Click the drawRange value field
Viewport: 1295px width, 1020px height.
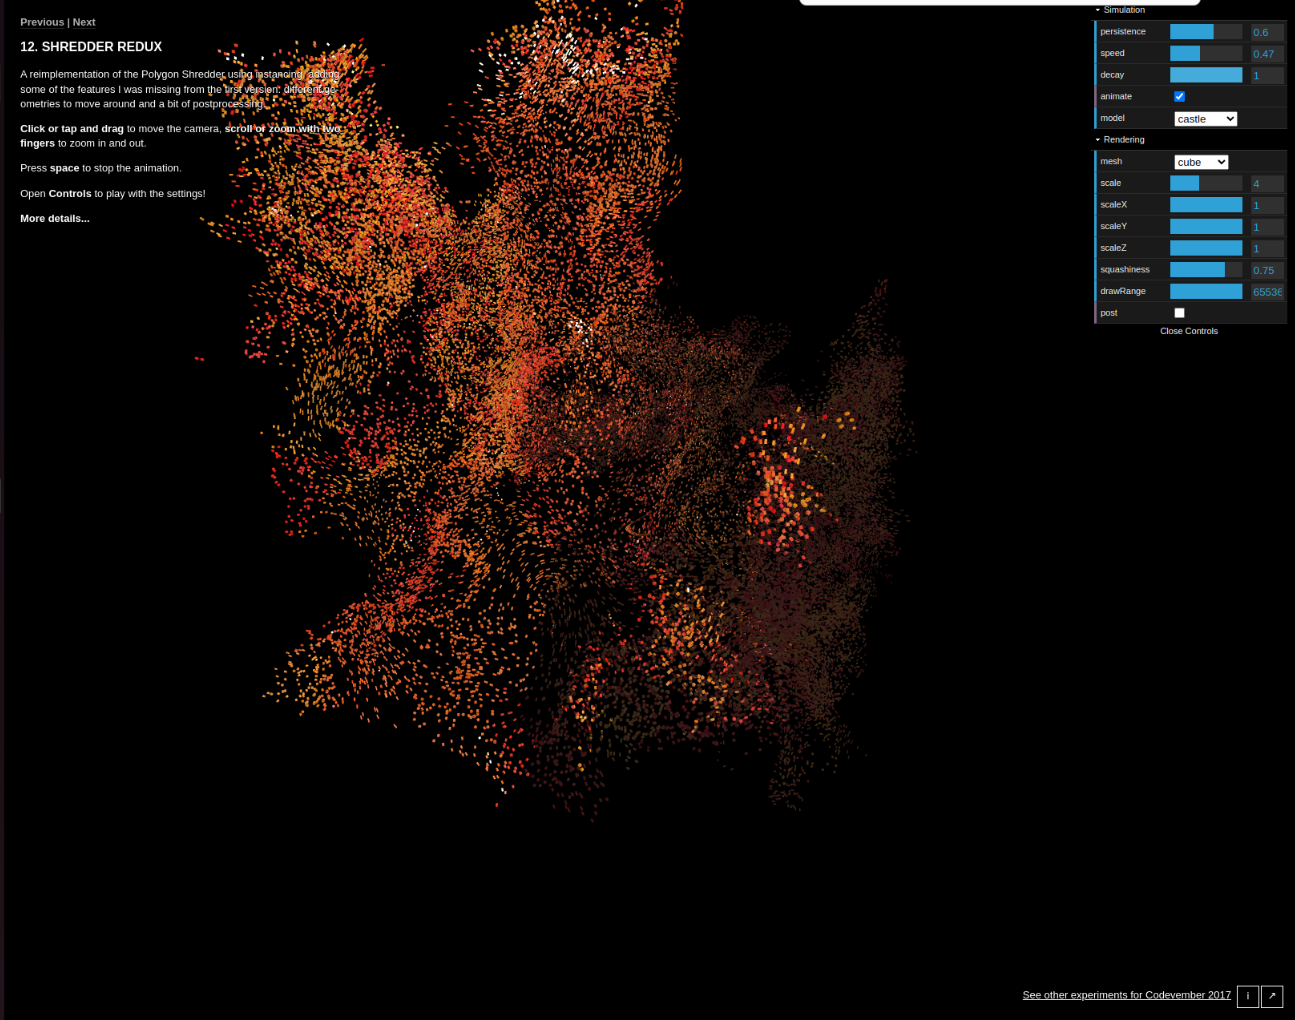(x=1266, y=291)
